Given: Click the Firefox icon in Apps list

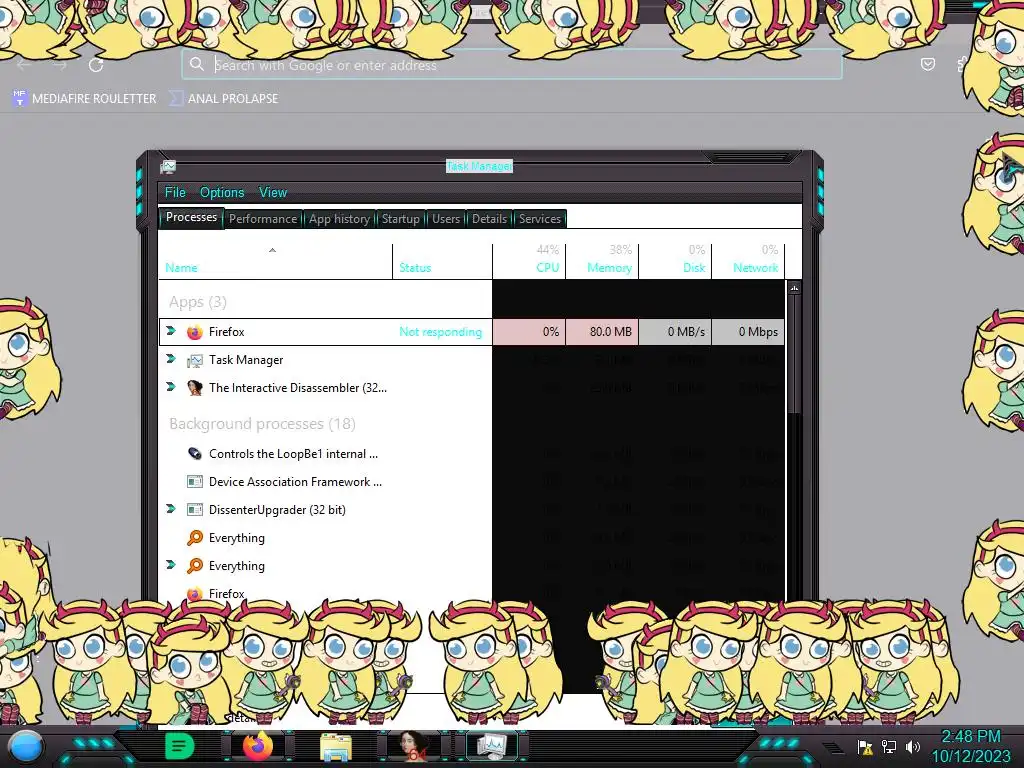Looking at the screenshot, I should click(x=195, y=332).
